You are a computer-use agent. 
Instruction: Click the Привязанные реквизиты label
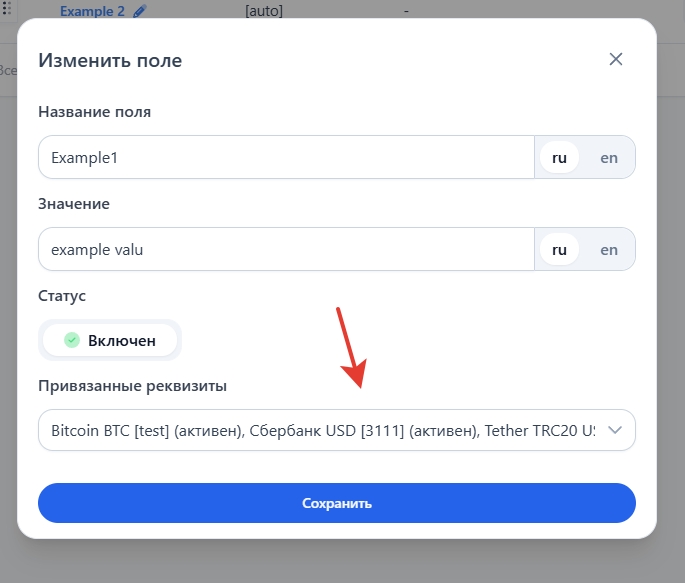132,386
